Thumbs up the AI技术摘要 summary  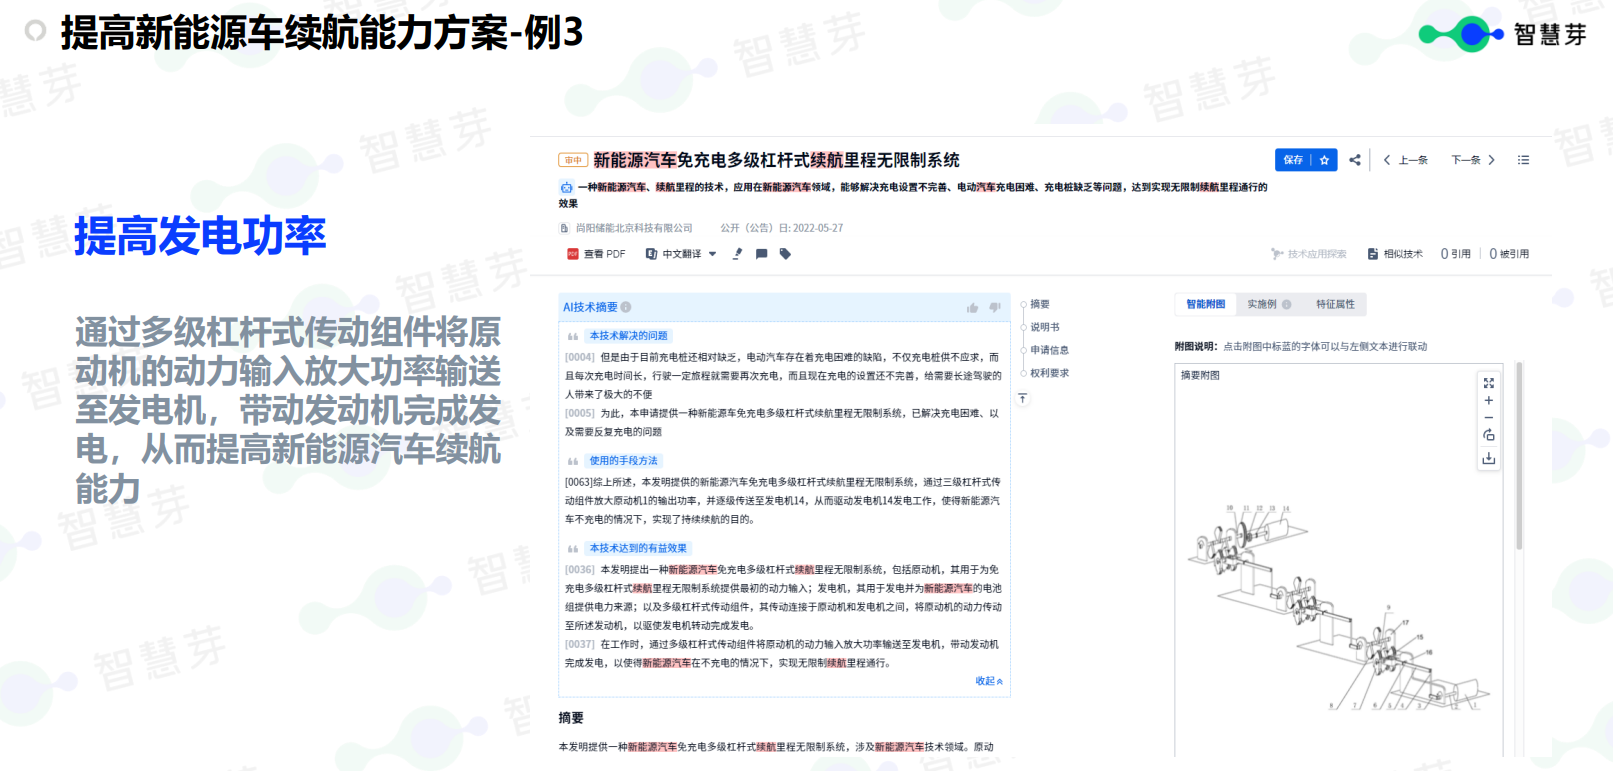point(972,308)
